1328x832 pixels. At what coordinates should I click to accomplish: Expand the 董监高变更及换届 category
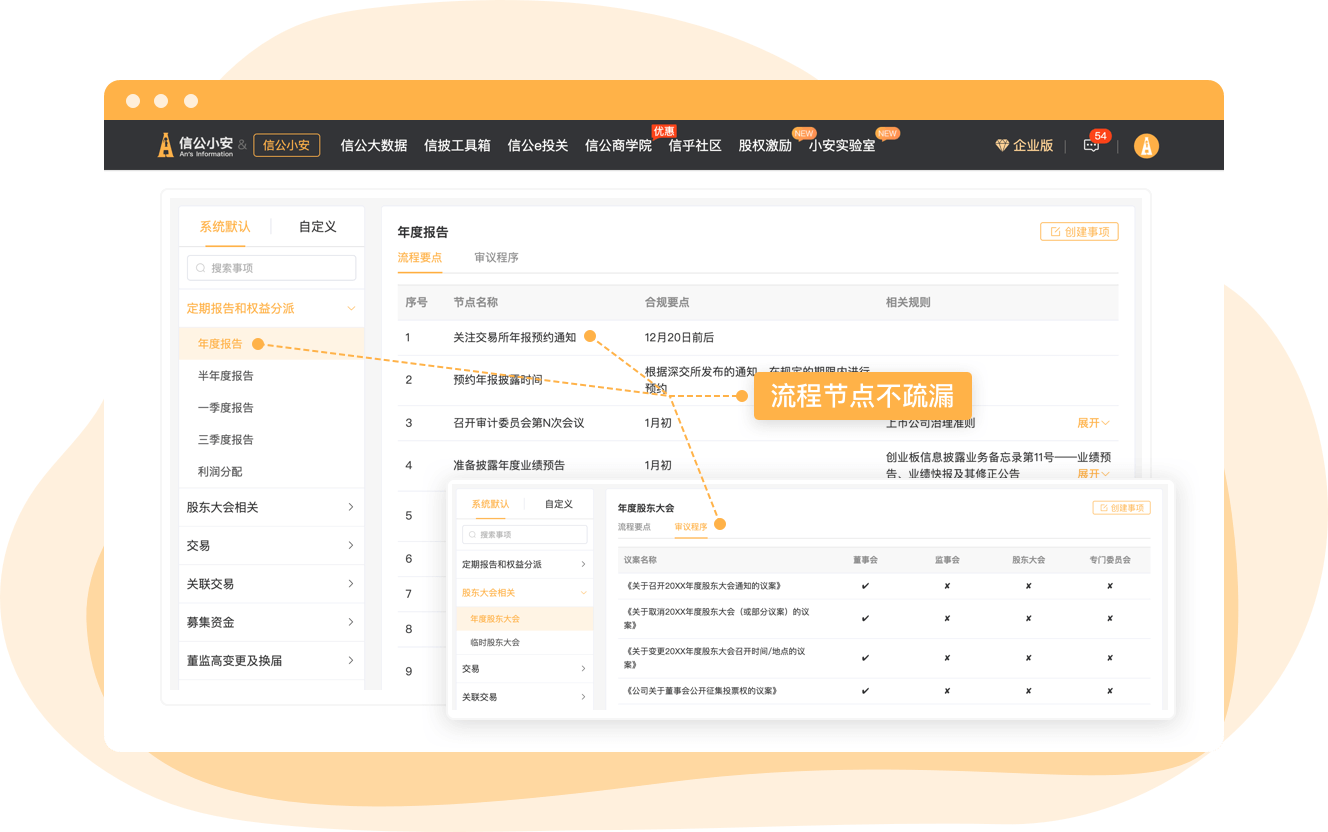[x=351, y=661]
